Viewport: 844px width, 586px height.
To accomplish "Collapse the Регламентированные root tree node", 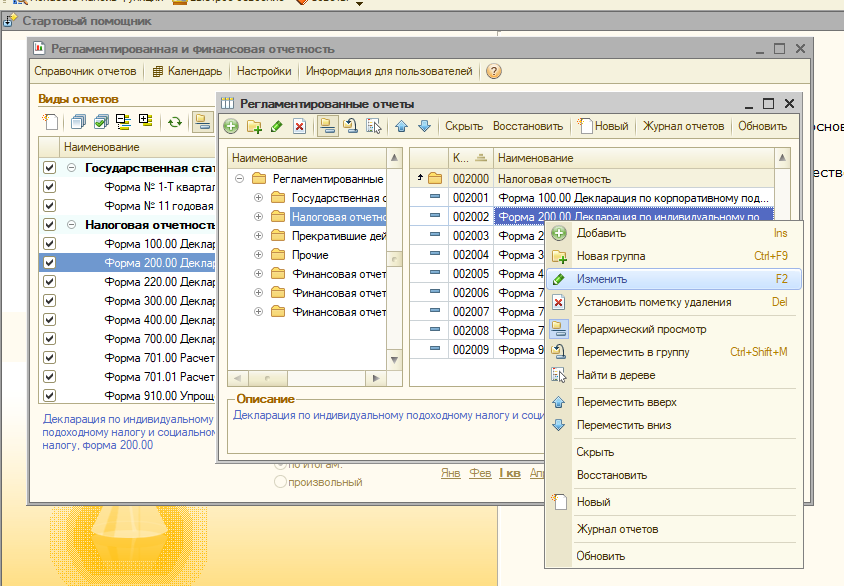I will (x=240, y=178).
